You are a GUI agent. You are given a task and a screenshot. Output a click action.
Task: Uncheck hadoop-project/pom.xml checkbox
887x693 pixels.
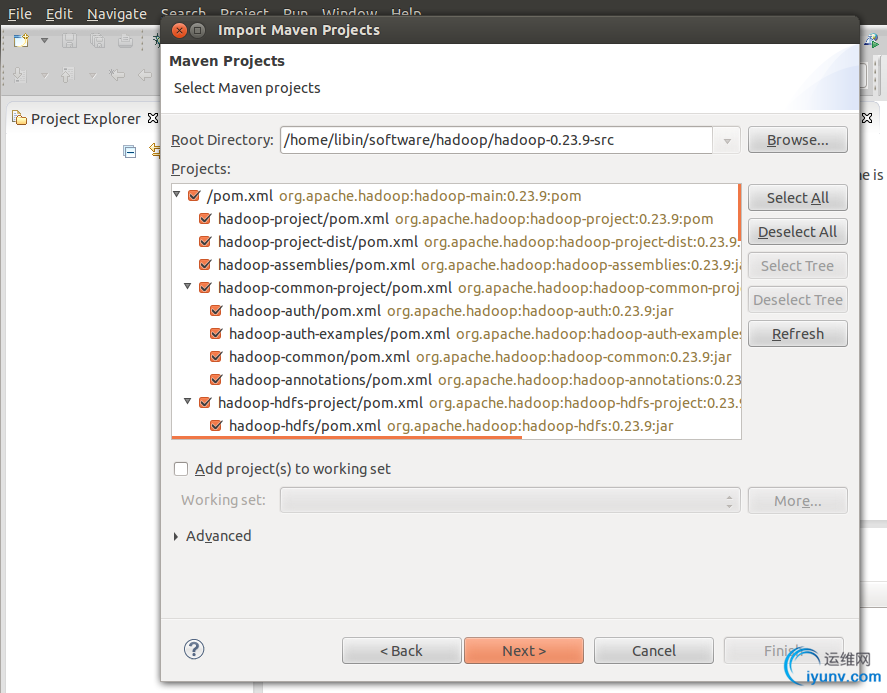coord(205,219)
